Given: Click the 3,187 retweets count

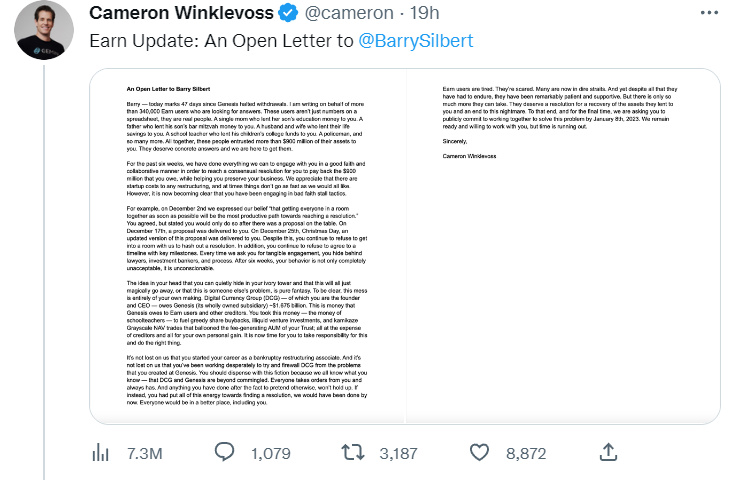Looking at the screenshot, I should [398, 454].
